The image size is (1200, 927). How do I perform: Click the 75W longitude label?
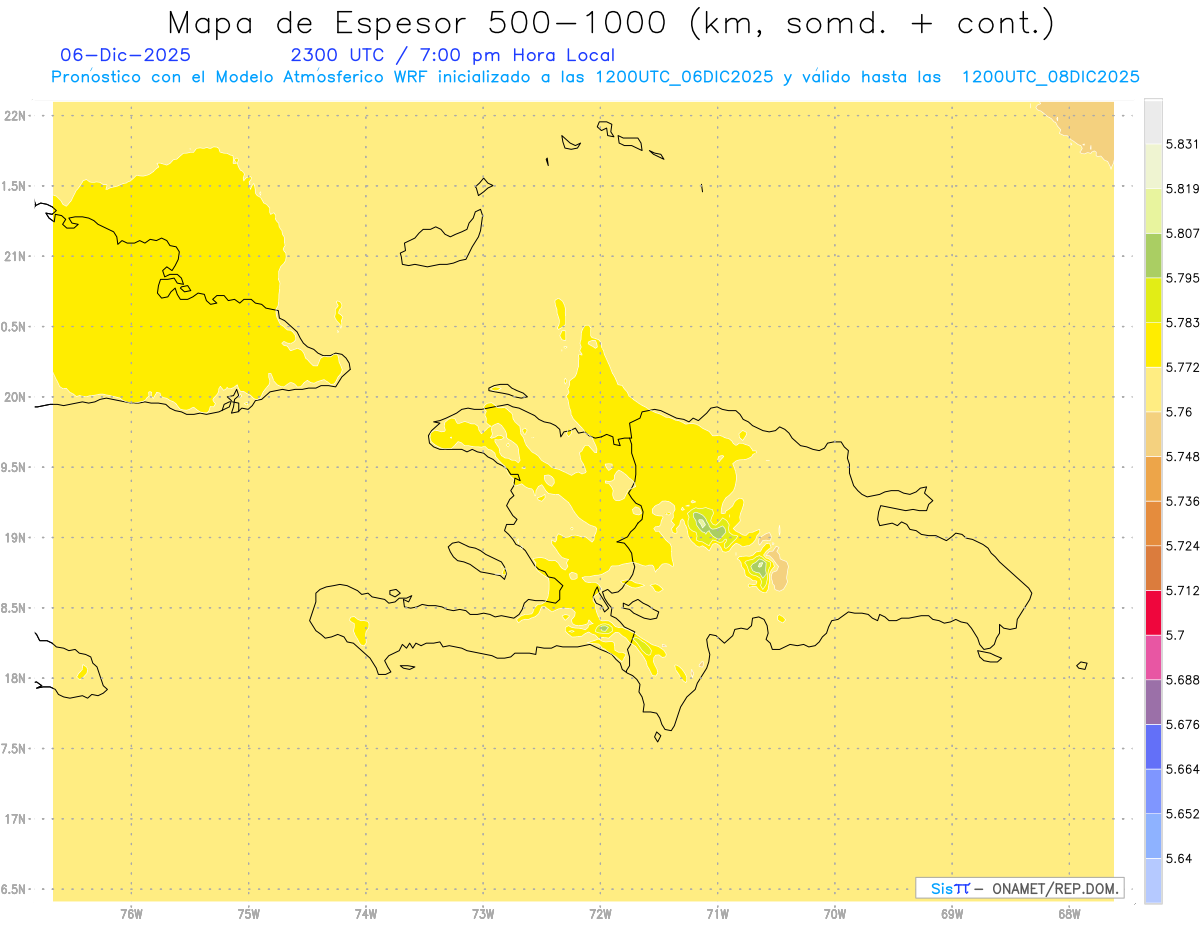(248, 914)
